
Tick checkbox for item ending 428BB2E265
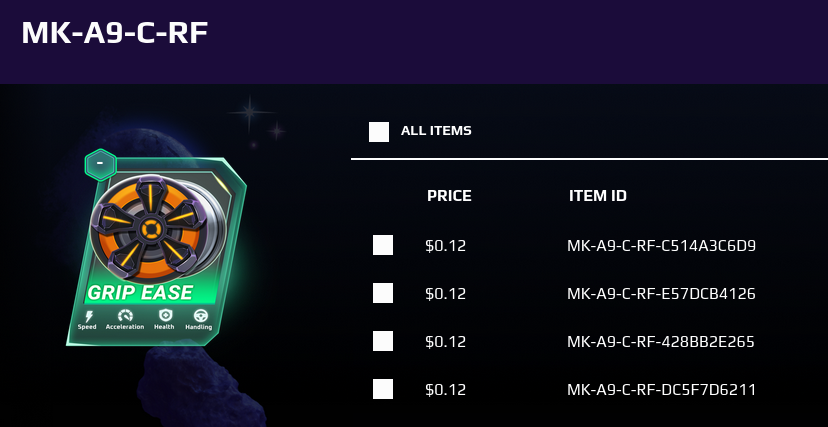coord(383,341)
